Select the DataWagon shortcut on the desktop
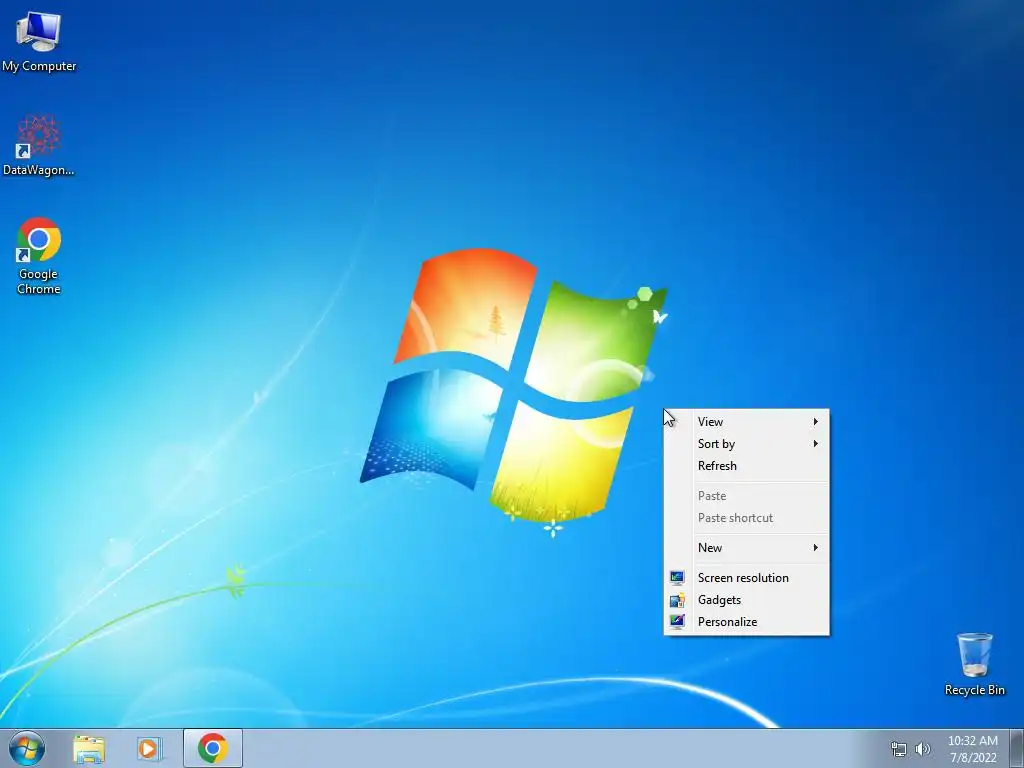This screenshot has height=768, width=1024. (x=39, y=146)
